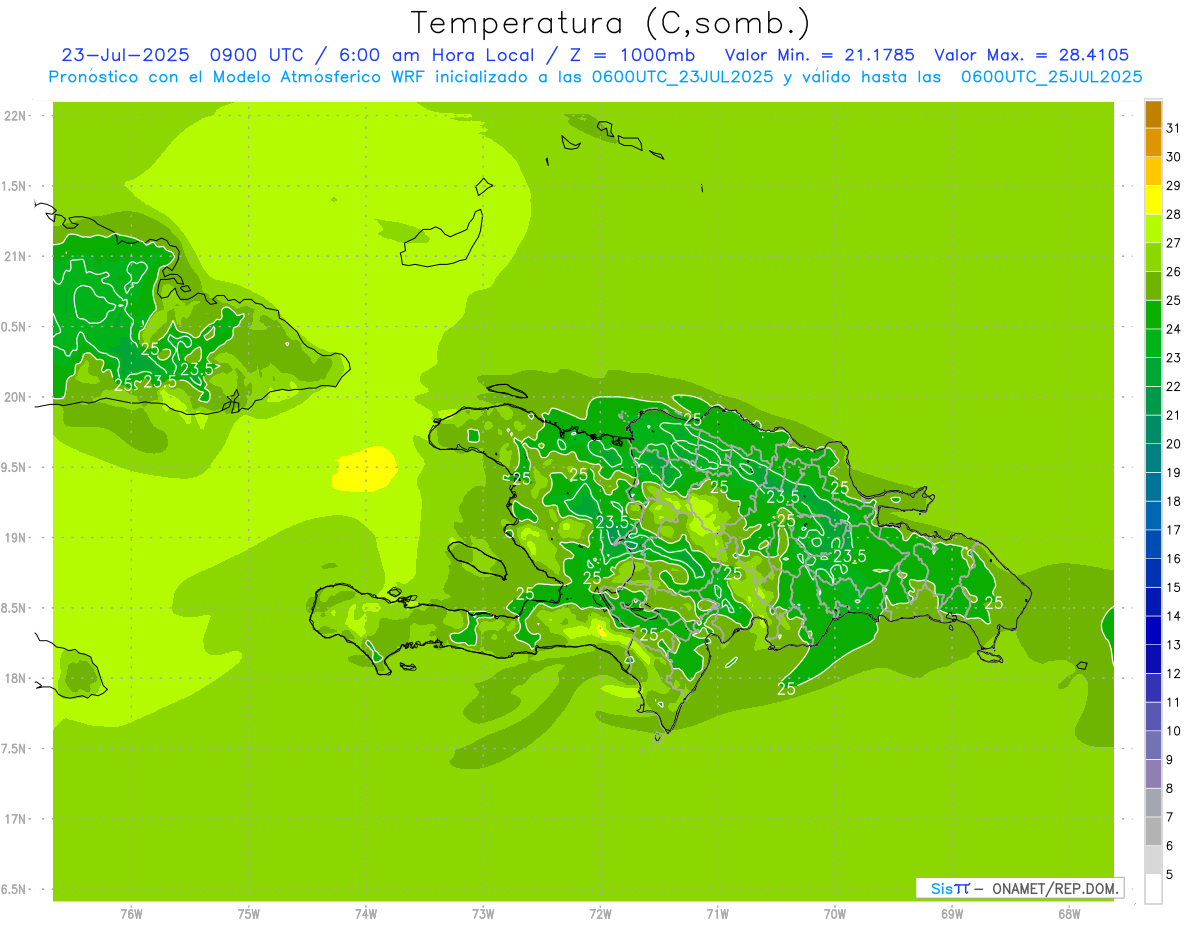Click the "21N" latitude label
Image resolution: width=1200 pixels, height=927 pixels.
click(x=15, y=256)
